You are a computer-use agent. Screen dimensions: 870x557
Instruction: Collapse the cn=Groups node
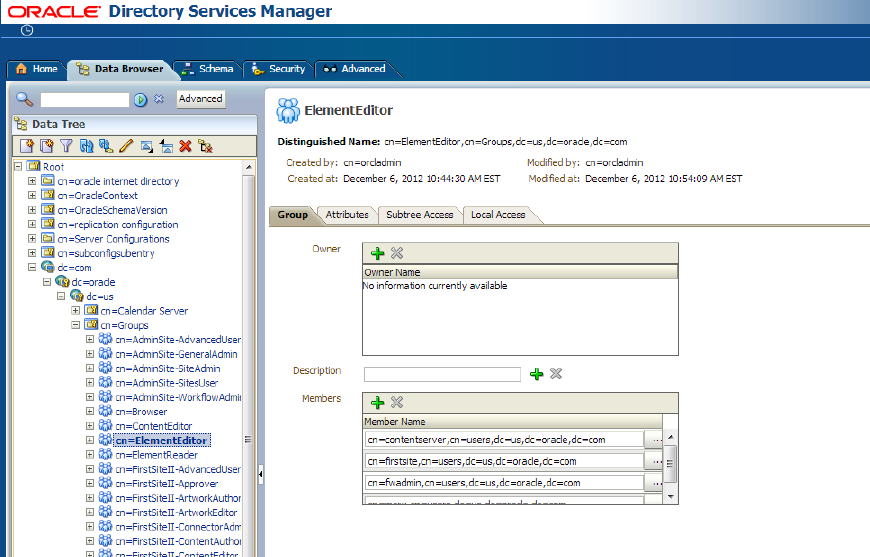point(75,325)
